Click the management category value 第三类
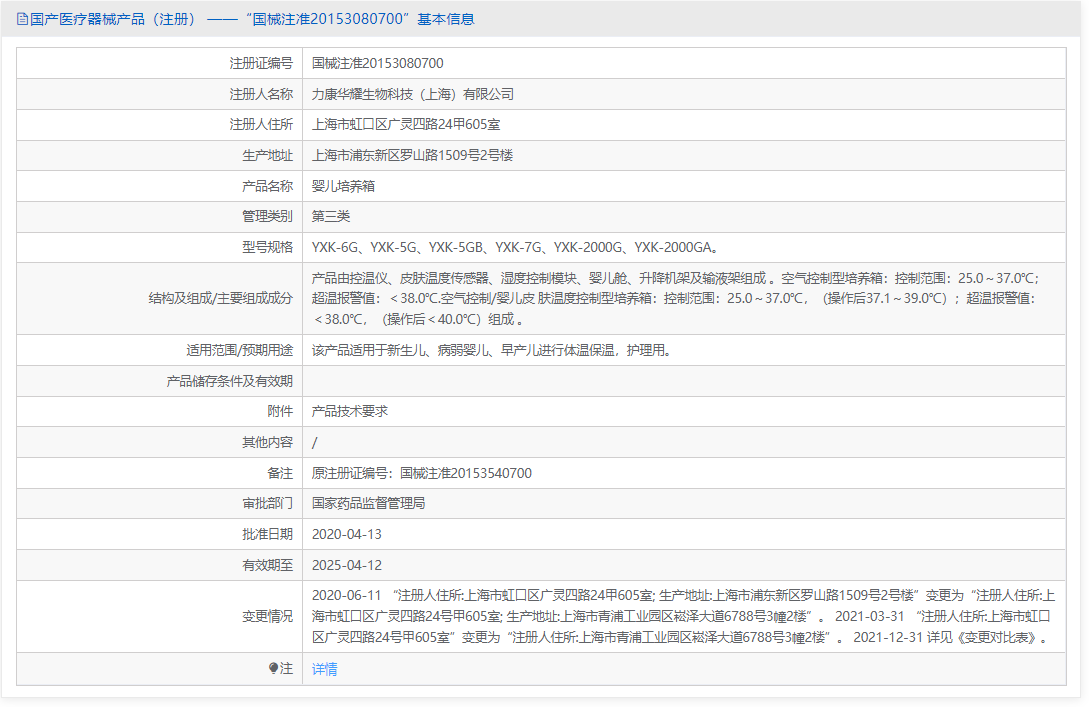This screenshot has height=707, width=1089. (331, 216)
